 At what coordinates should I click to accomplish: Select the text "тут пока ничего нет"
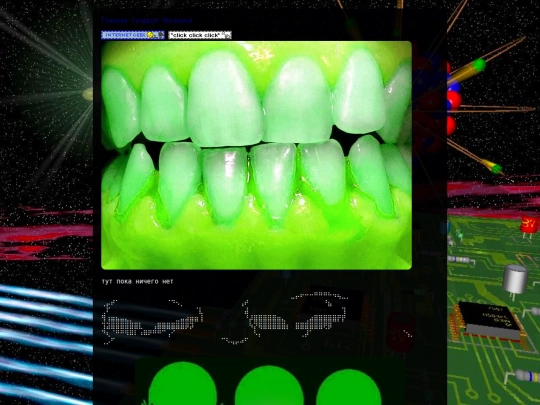(x=137, y=281)
